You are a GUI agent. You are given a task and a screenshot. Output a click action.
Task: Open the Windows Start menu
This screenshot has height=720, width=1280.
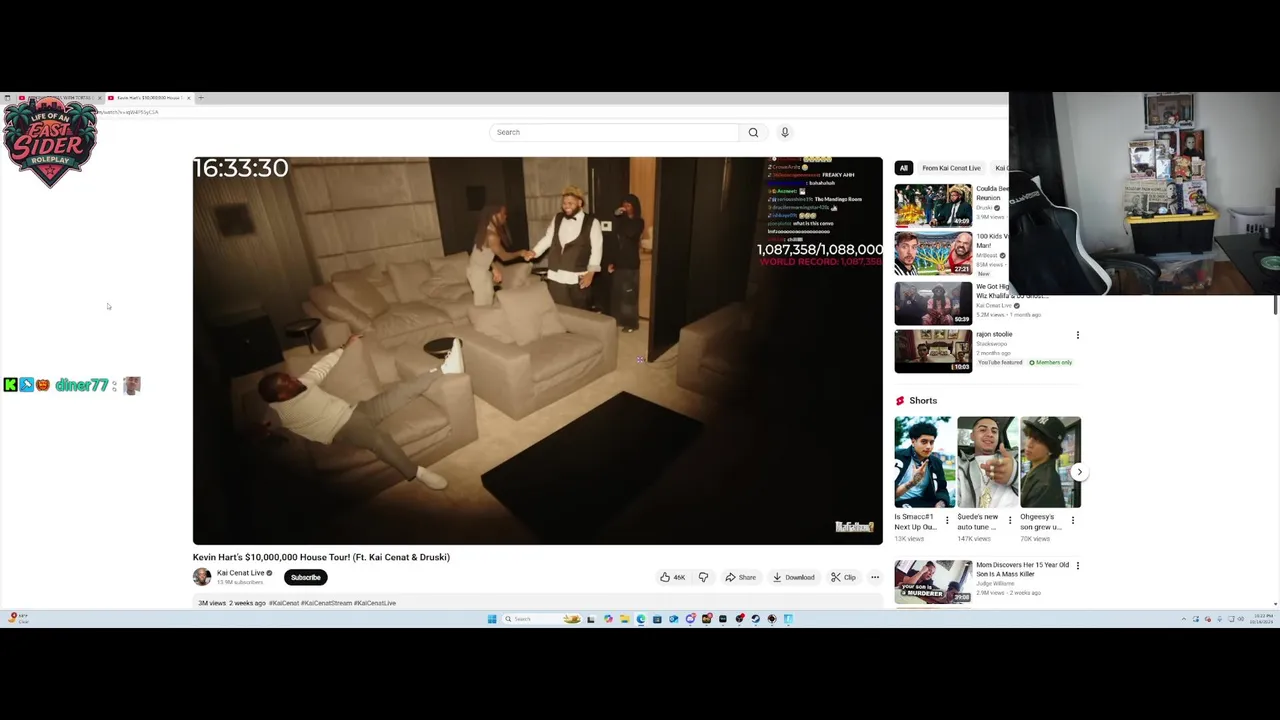[492, 619]
